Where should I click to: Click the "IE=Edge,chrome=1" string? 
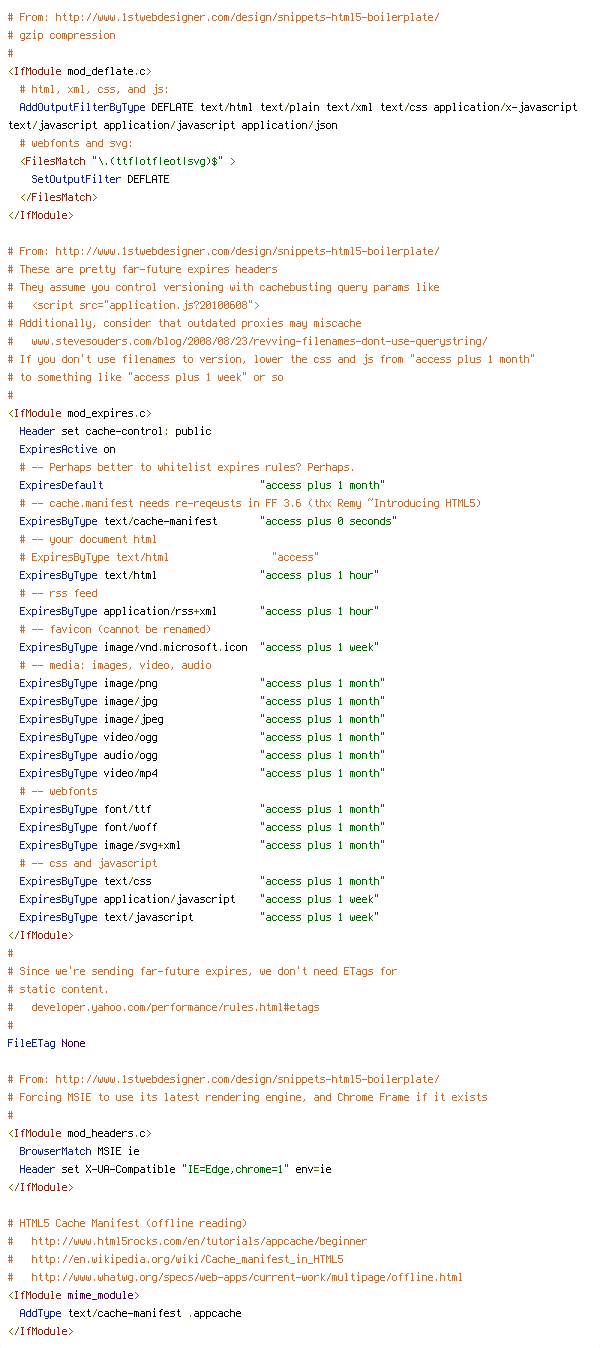235,1169
